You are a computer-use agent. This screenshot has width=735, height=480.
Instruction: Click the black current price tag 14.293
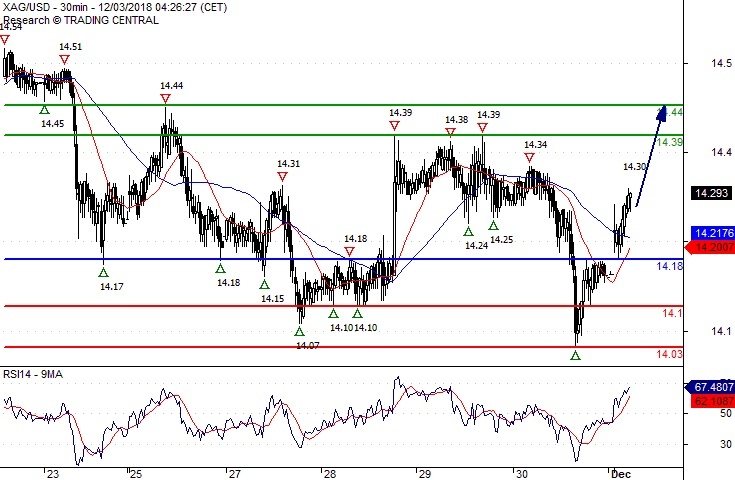(712, 193)
